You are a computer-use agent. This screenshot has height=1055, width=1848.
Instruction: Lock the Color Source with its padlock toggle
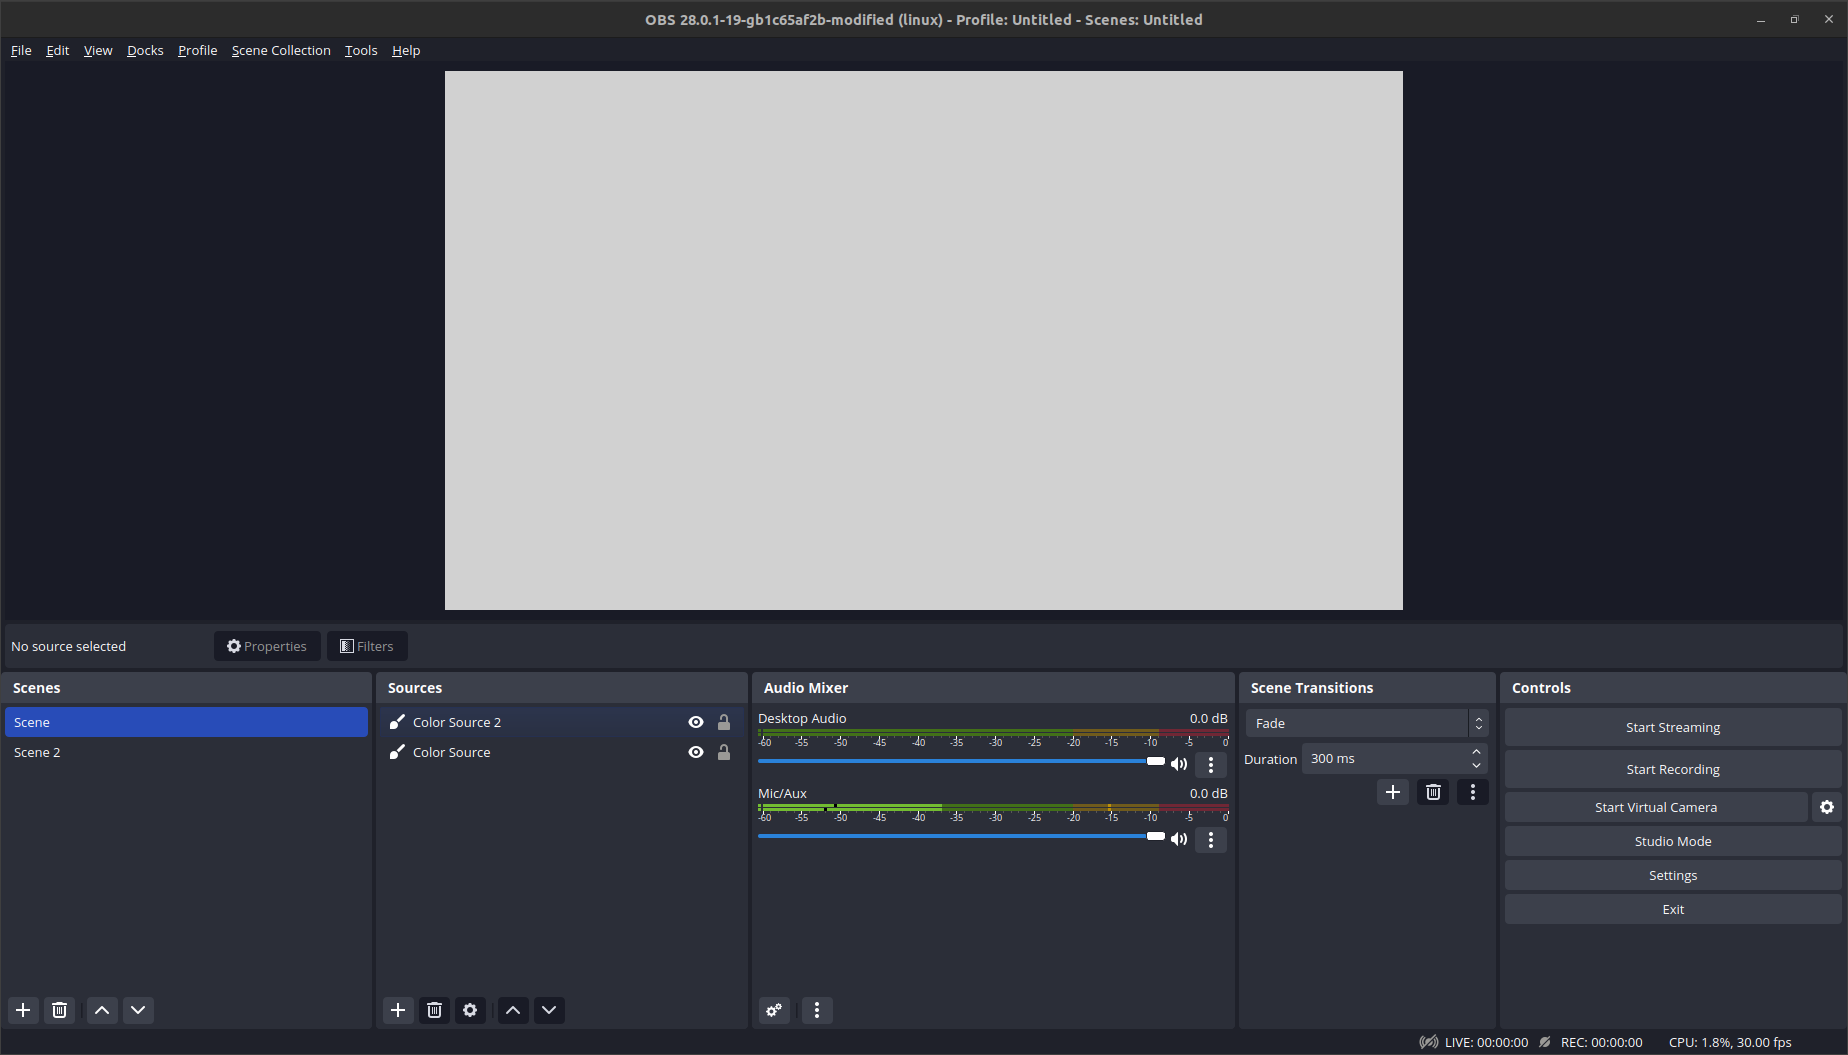coord(724,752)
